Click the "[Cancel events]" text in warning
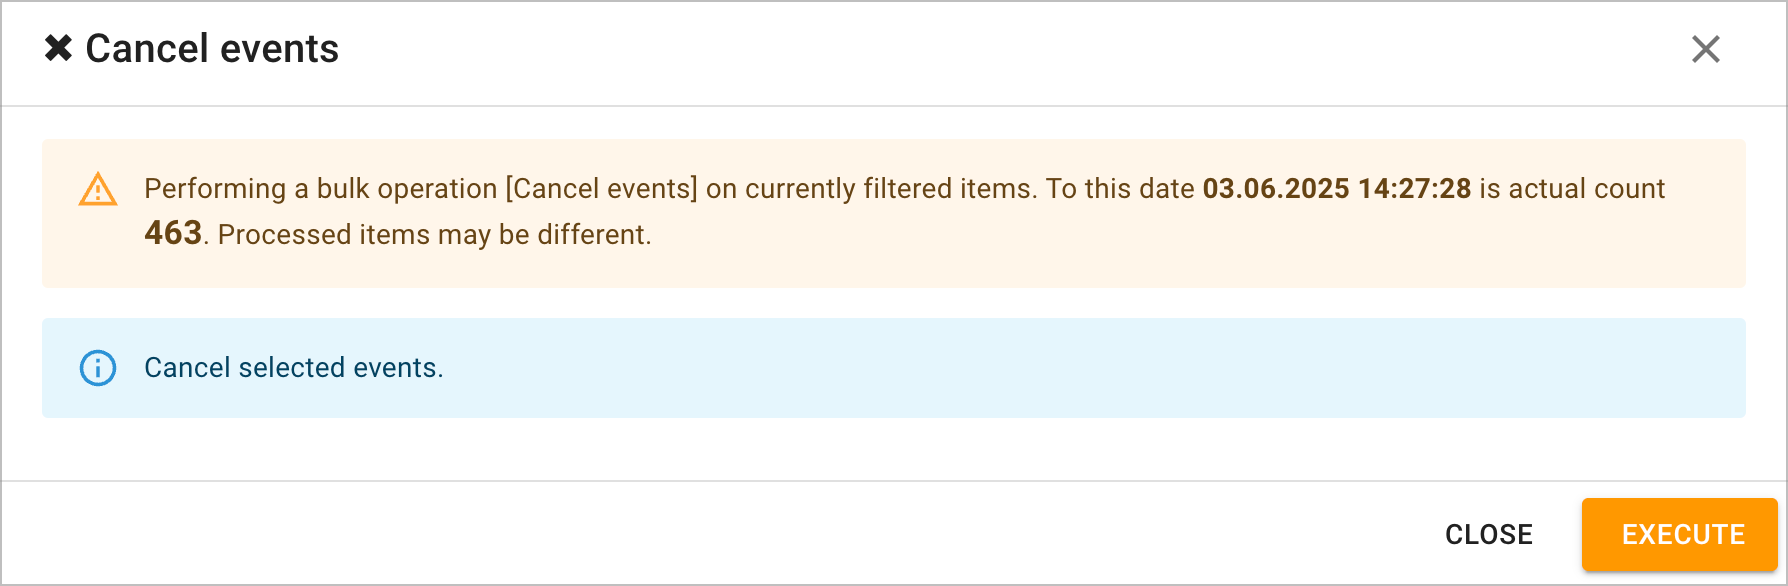Viewport: 1788px width, 586px height. [601, 188]
